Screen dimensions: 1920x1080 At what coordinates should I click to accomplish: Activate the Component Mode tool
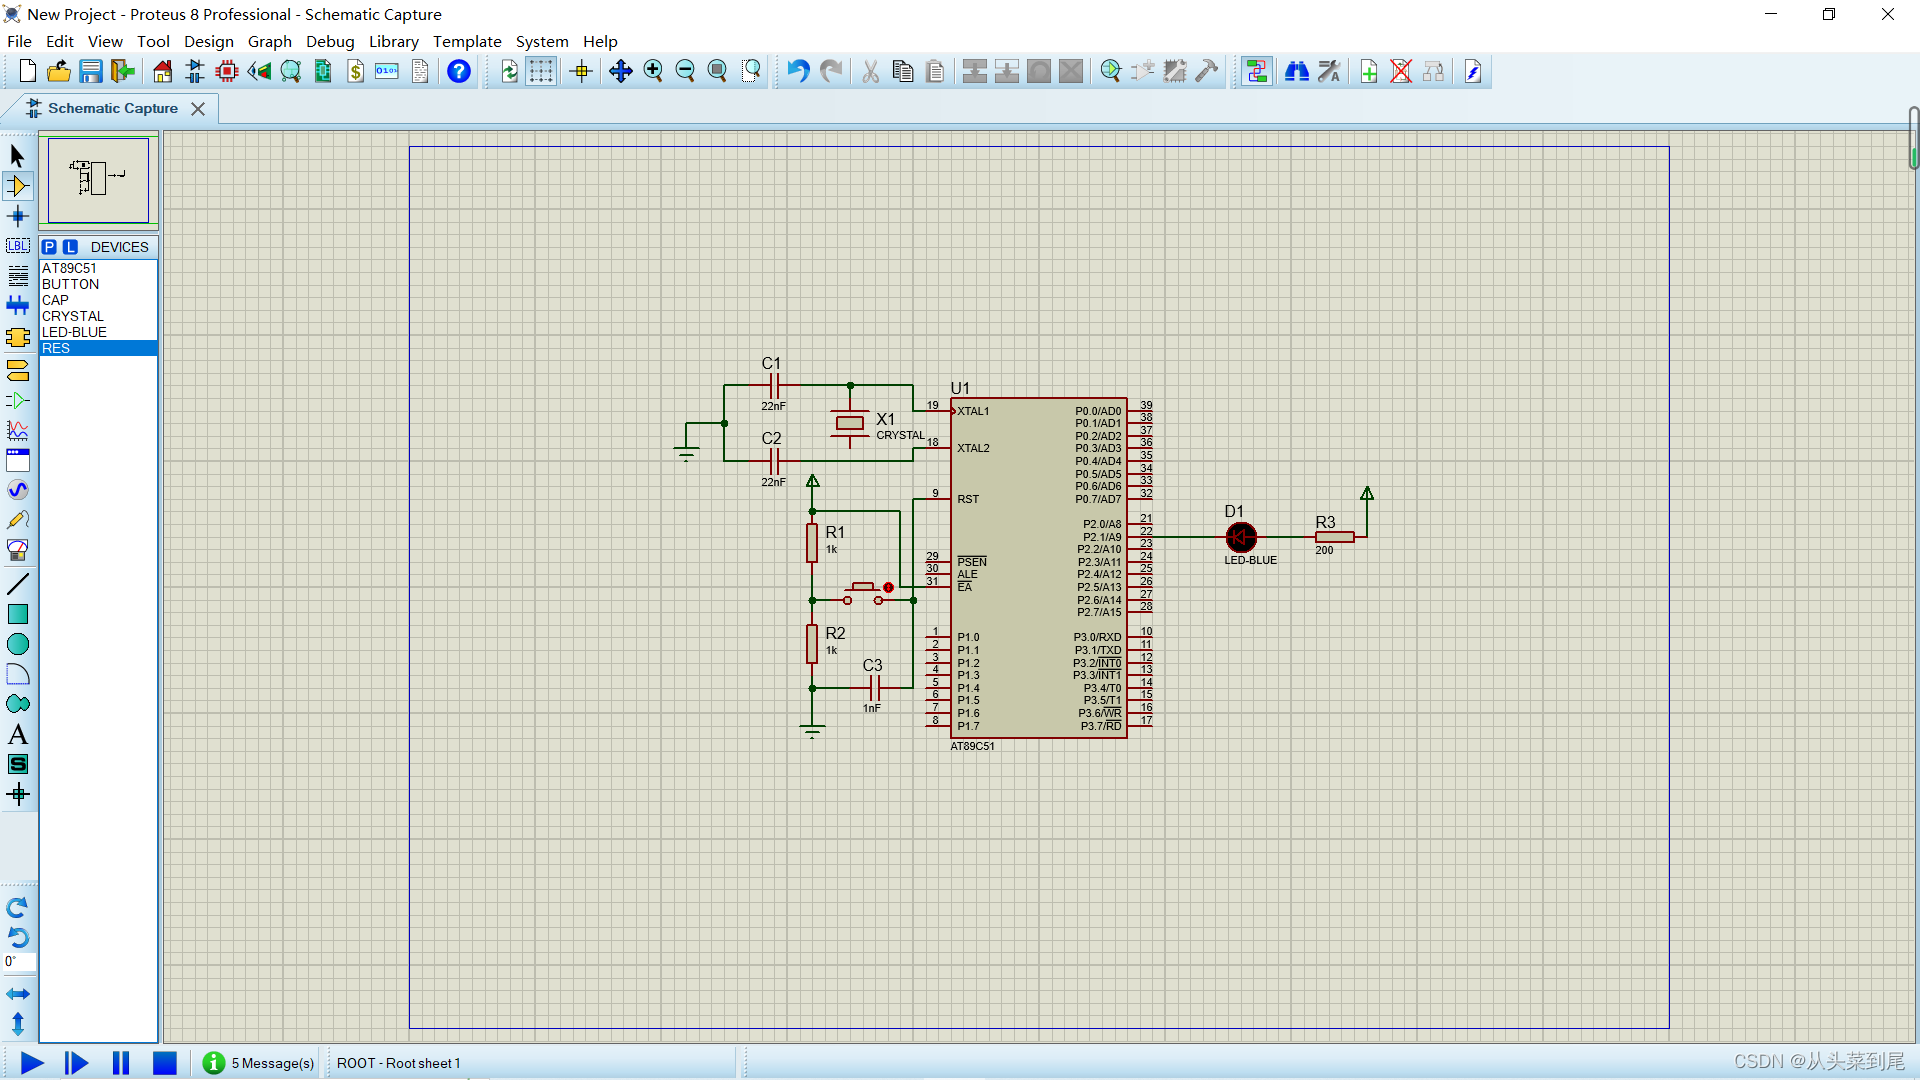click(17, 186)
